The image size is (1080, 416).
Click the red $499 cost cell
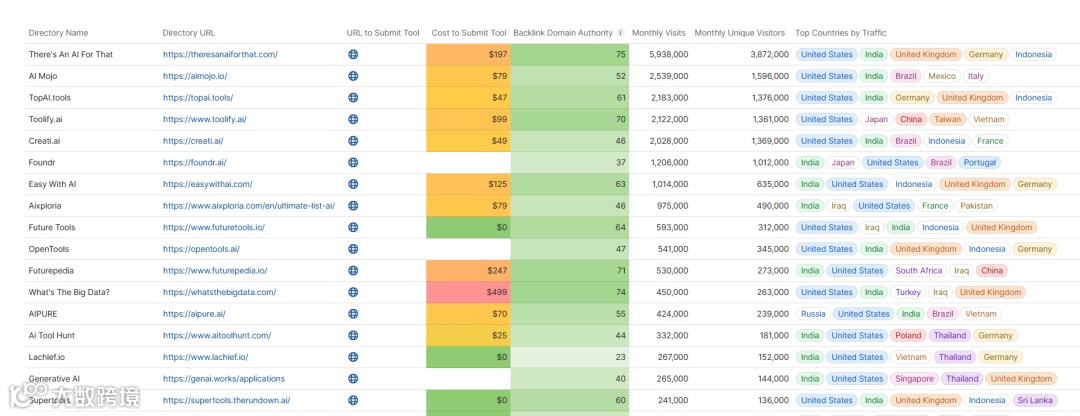(468, 292)
